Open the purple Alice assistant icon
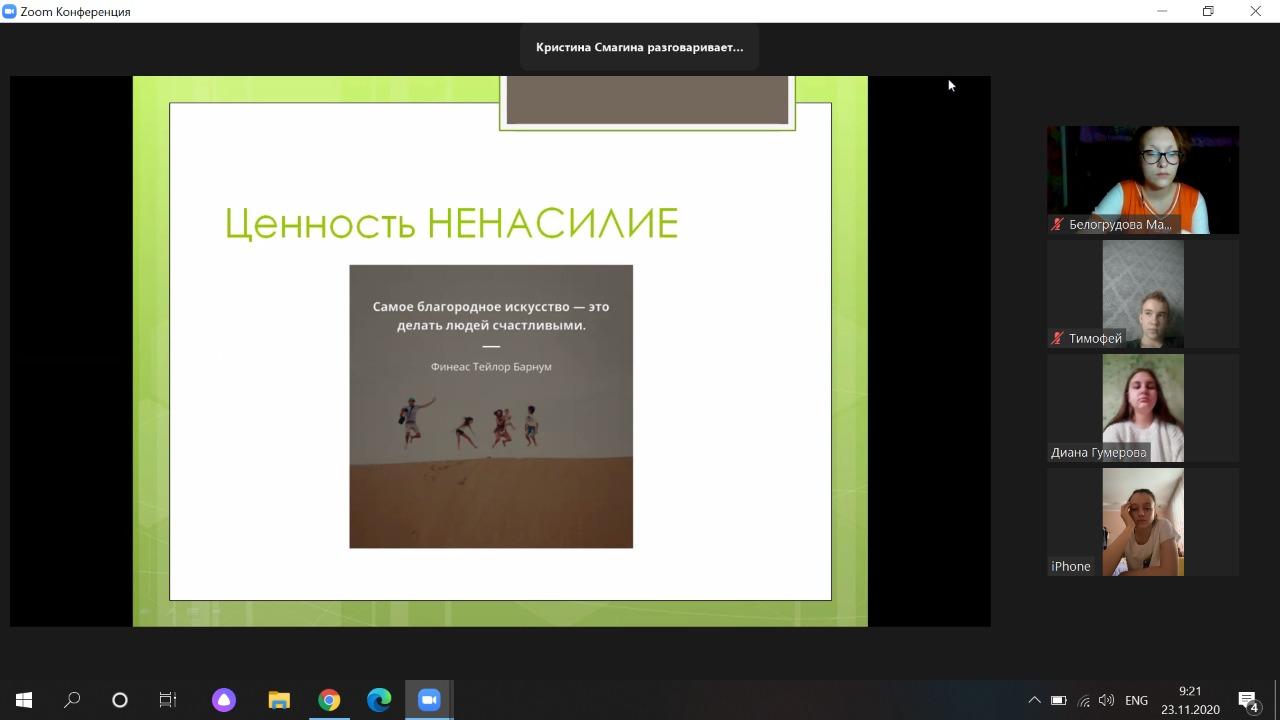The width and height of the screenshot is (1280, 720). pos(224,700)
